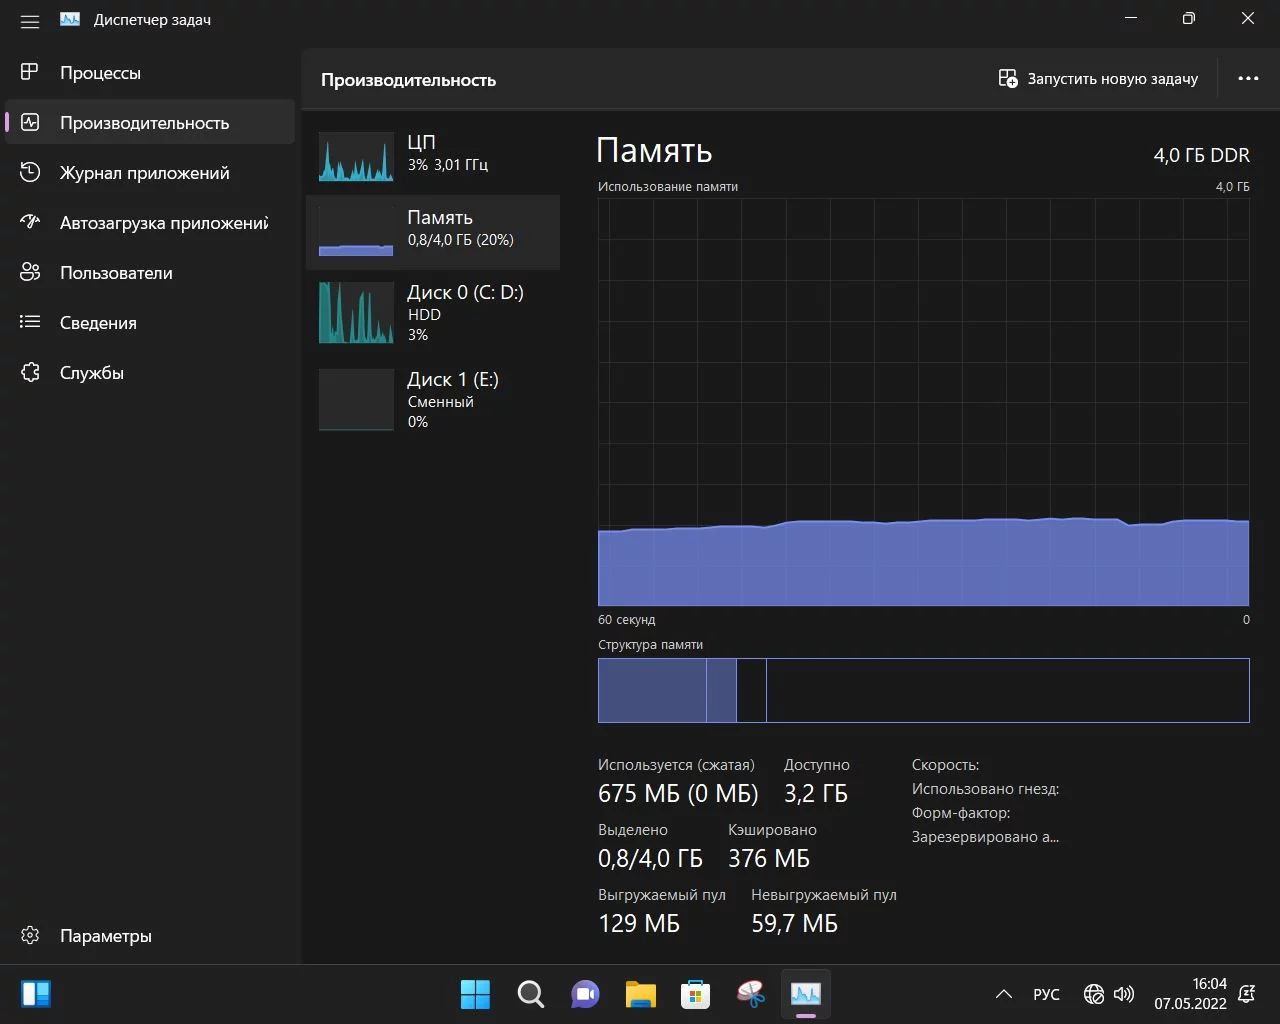Select Диск 1 (E:) removable item
This screenshot has width=1280, height=1024.
tap(433, 400)
